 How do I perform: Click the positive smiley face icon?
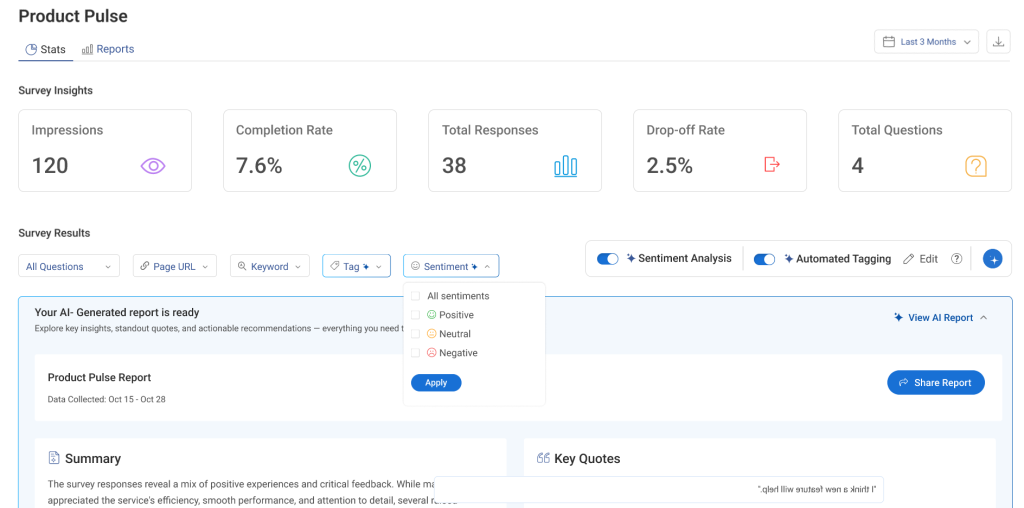tap(431, 315)
